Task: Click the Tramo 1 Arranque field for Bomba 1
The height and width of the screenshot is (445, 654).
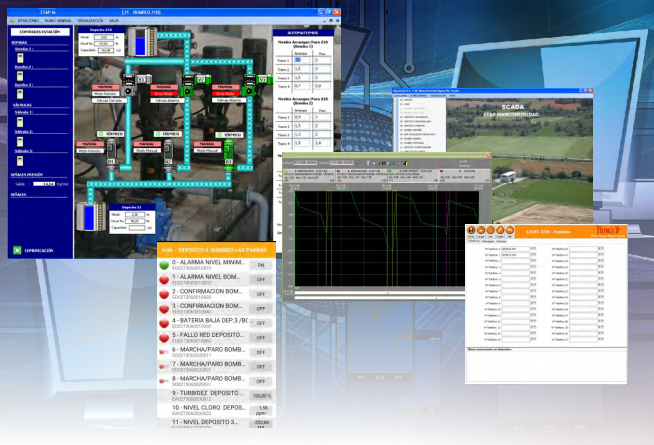Action: point(302,60)
